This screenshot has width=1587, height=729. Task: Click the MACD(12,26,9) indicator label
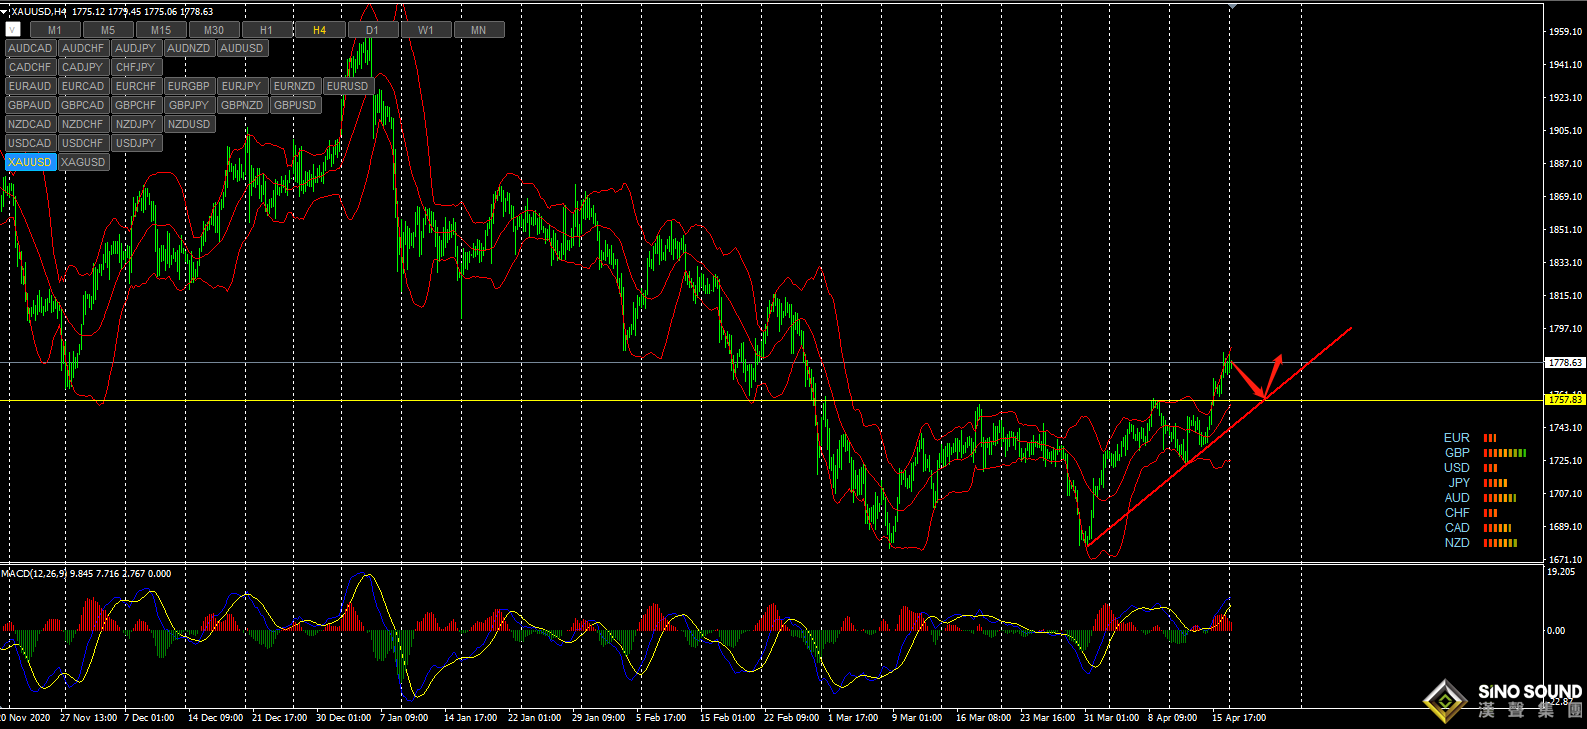pos(33,573)
